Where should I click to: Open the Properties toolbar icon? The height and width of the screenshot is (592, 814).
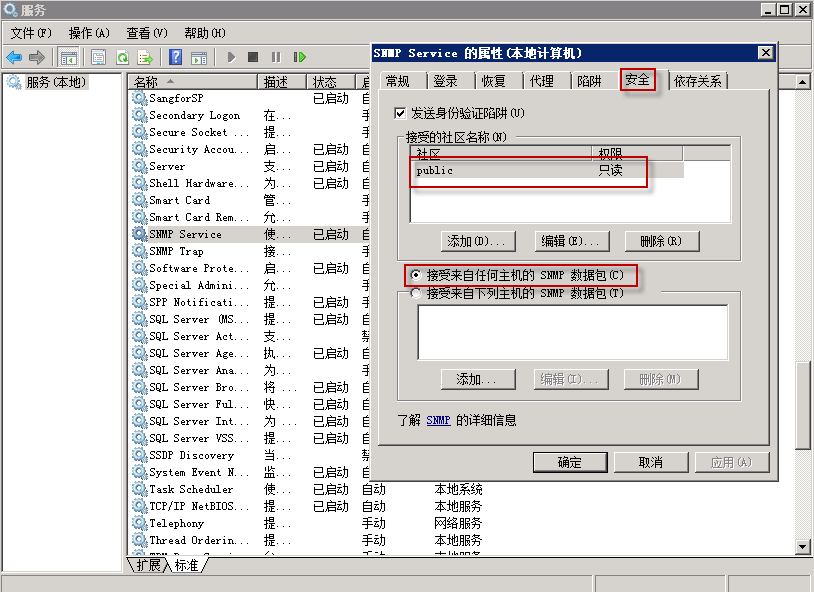coord(99,57)
